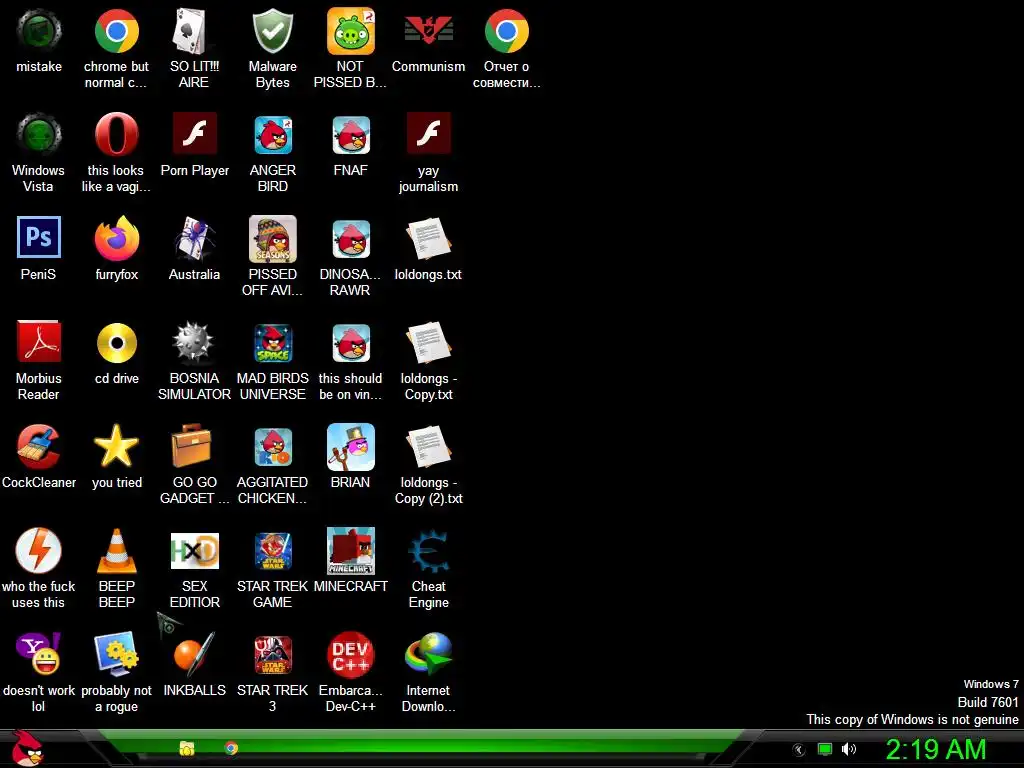Click the green monitor tray icon

pos(825,749)
